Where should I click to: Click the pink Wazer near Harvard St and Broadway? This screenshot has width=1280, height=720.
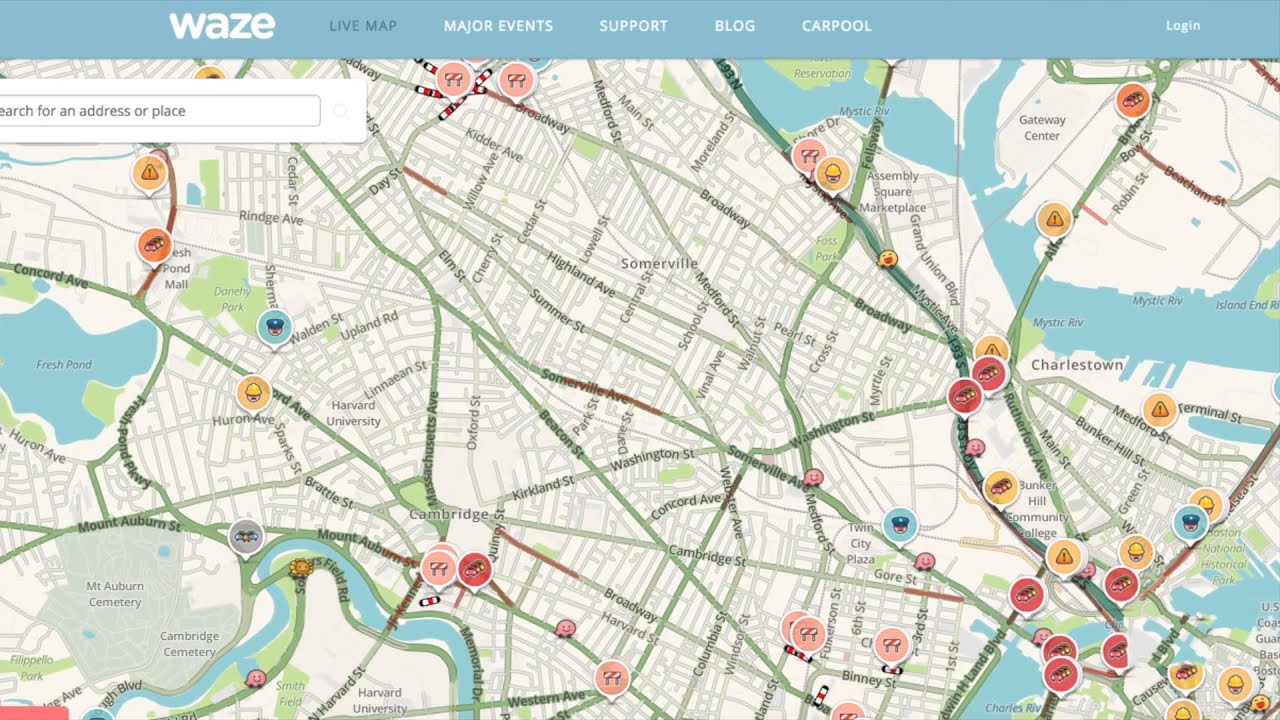[x=565, y=628]
